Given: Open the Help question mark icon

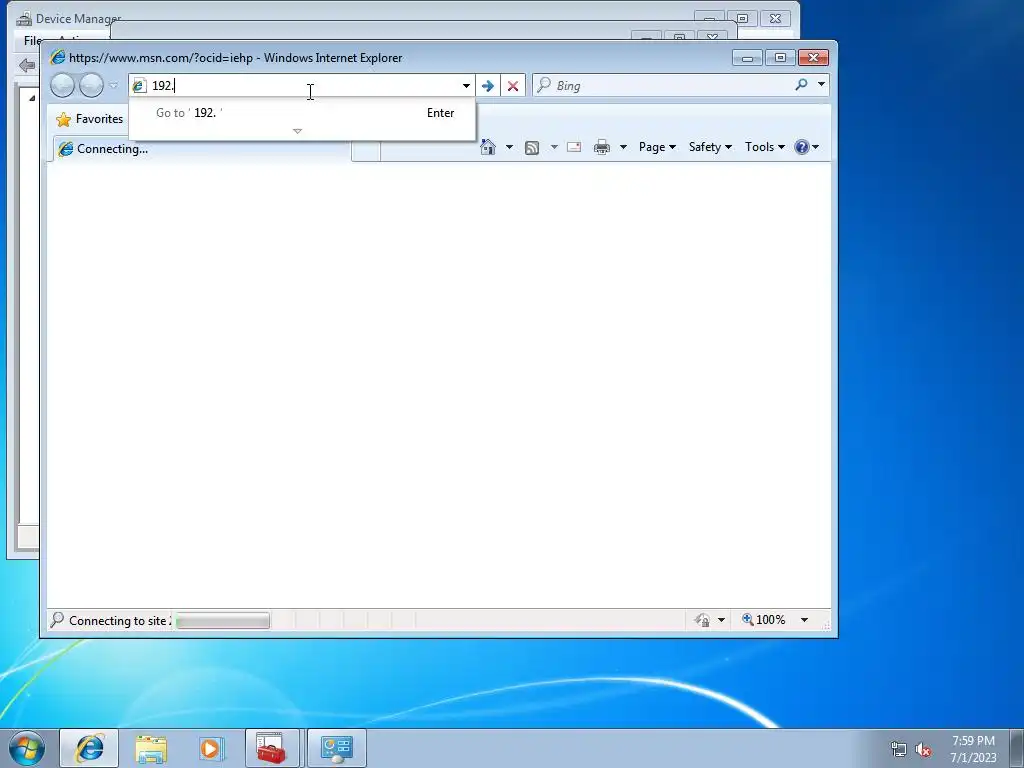Looking at the screenshot, I should (x=801, y=147).
